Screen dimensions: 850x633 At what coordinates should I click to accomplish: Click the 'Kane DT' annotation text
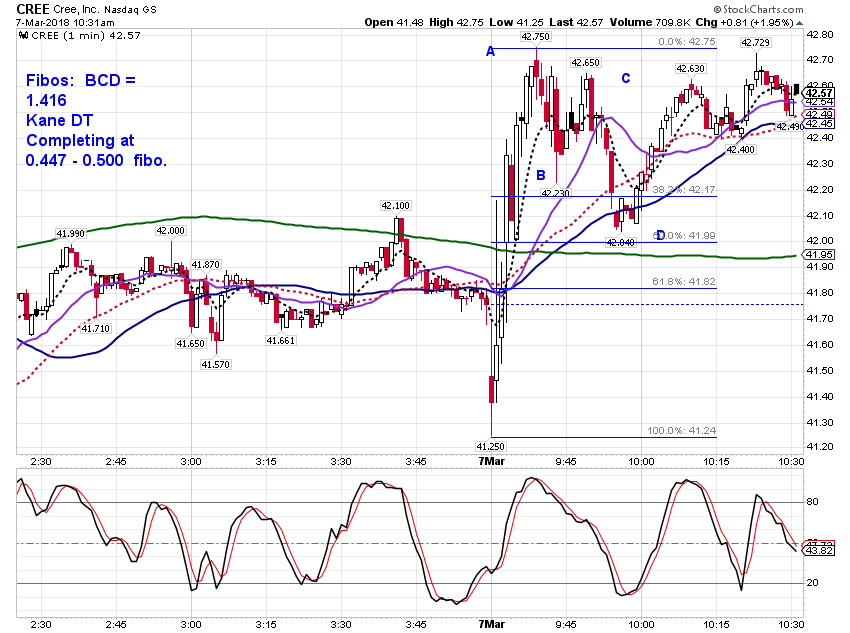[x=60, y=120]
